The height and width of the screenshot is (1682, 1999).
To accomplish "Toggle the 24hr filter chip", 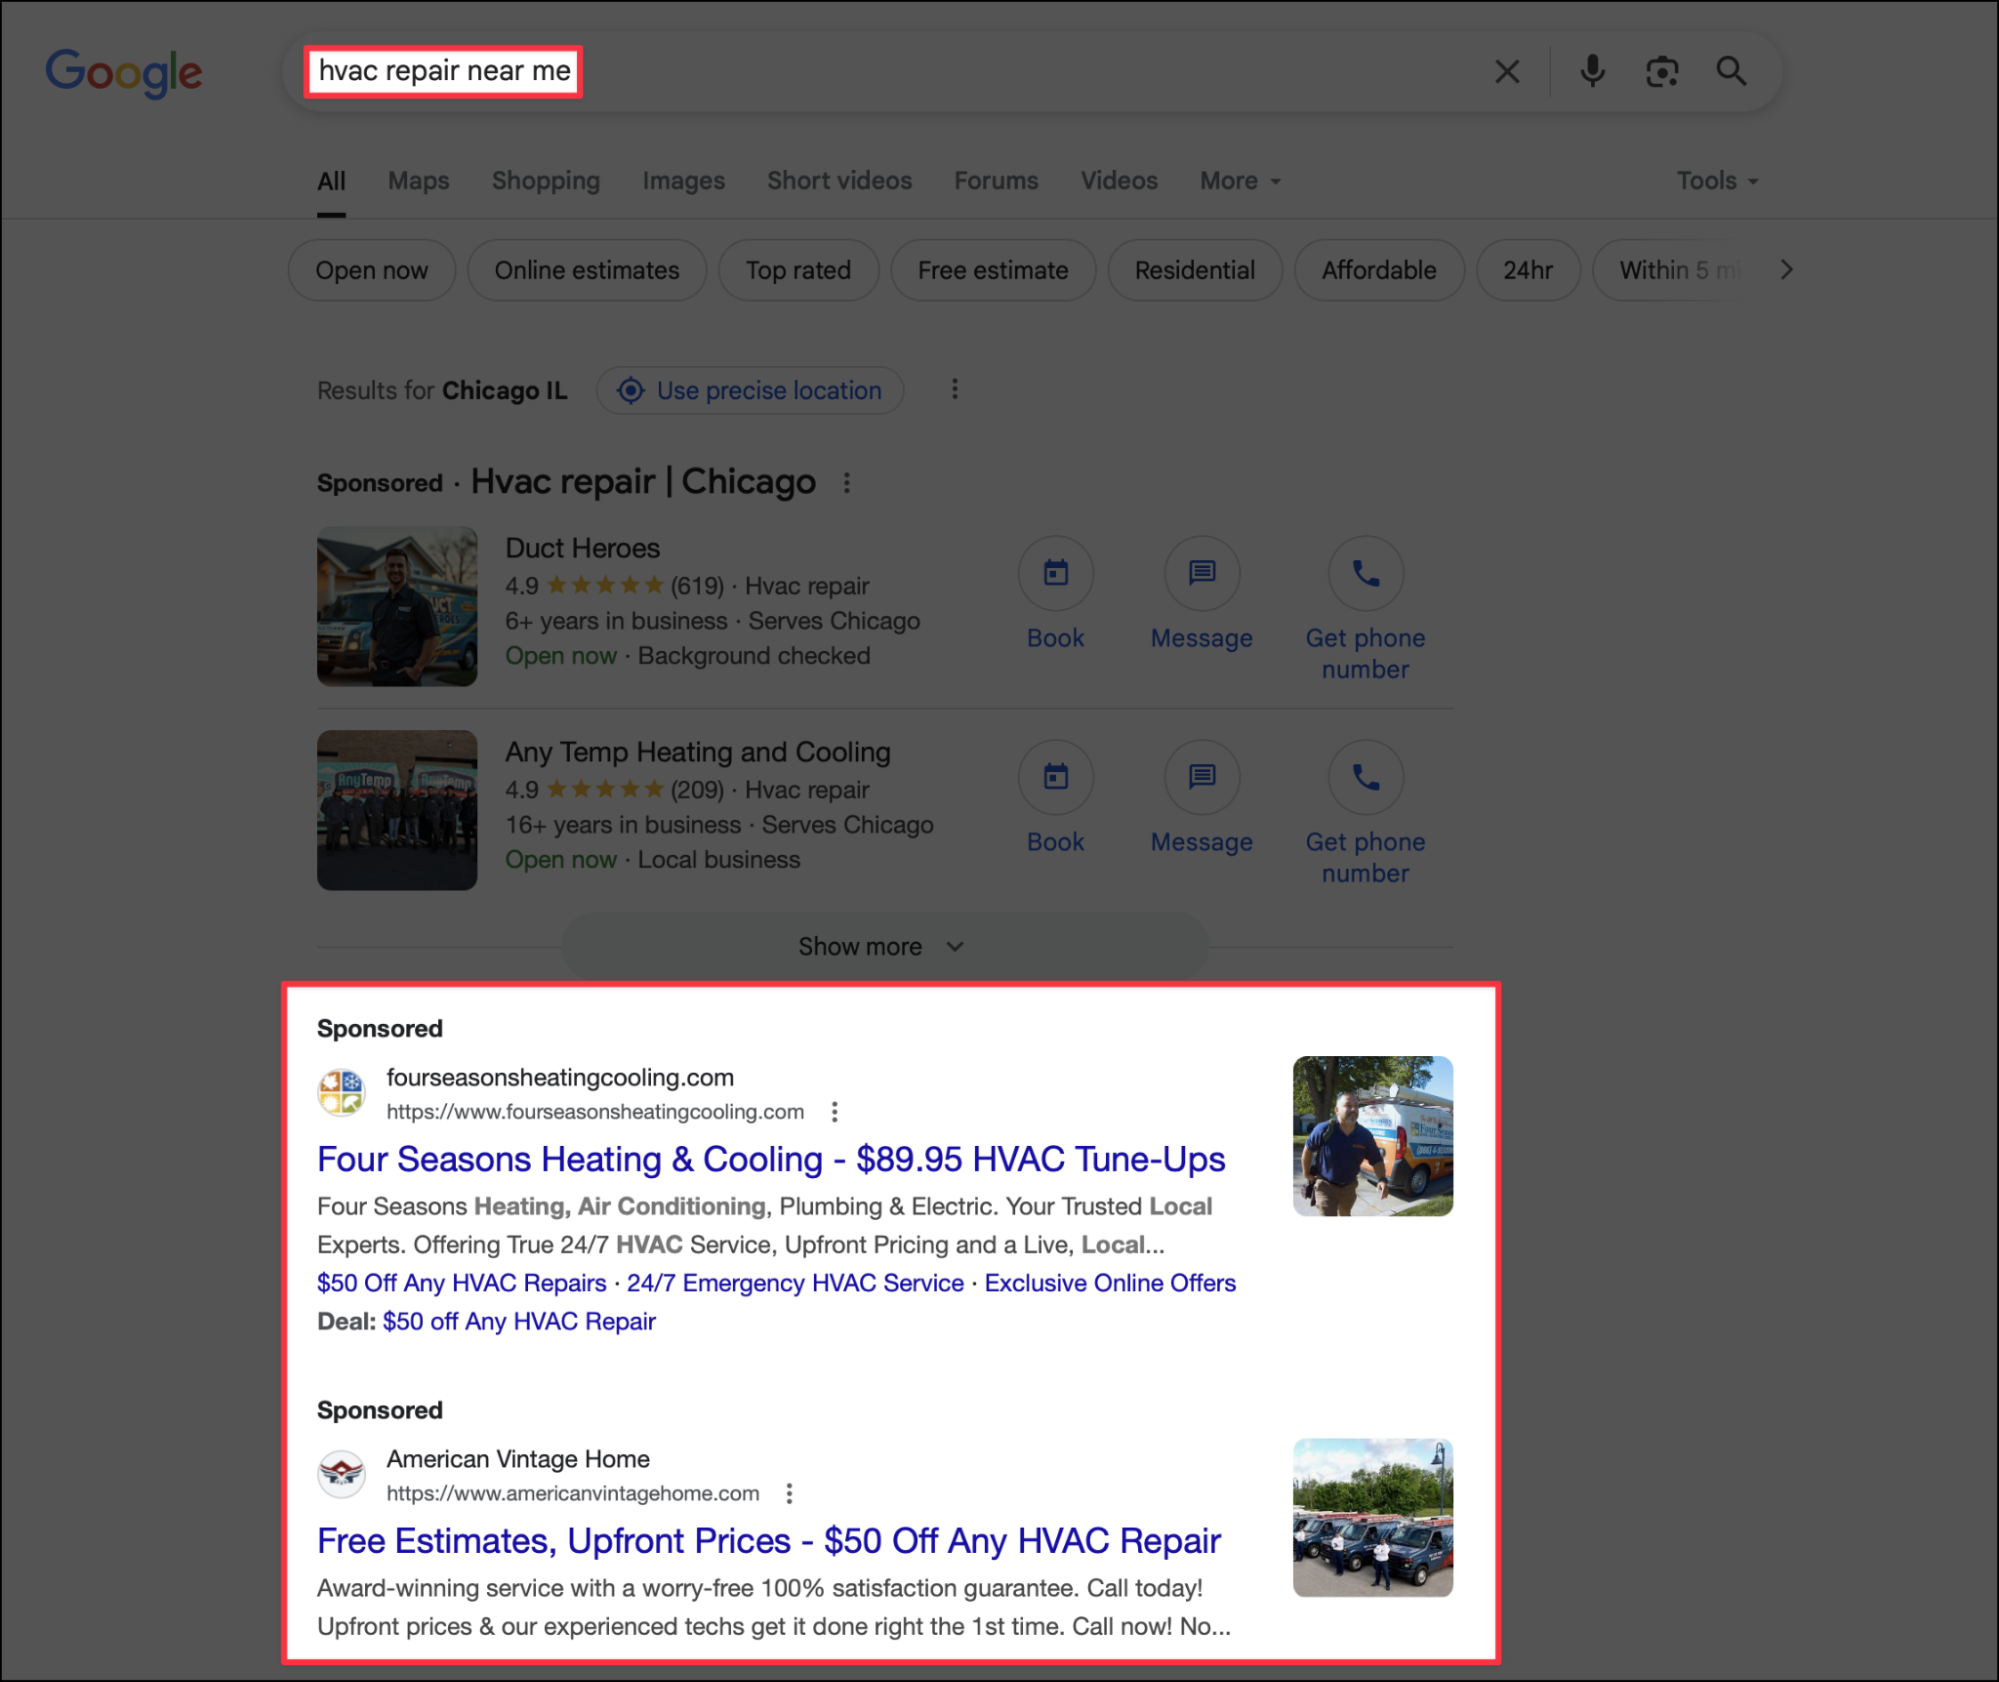I will click(1527, 271).
